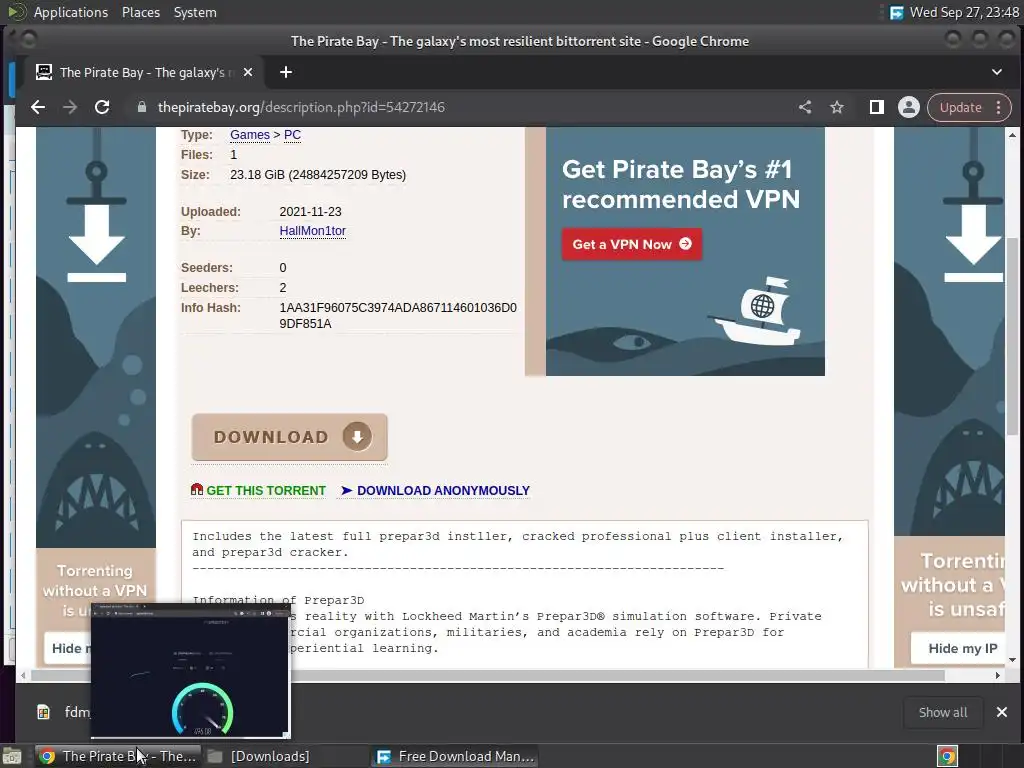The width and height of the screenshot is (1024, 768).
Task: Click the Chrome Update button
Action: pyautogui.click(x=960, y=107)
